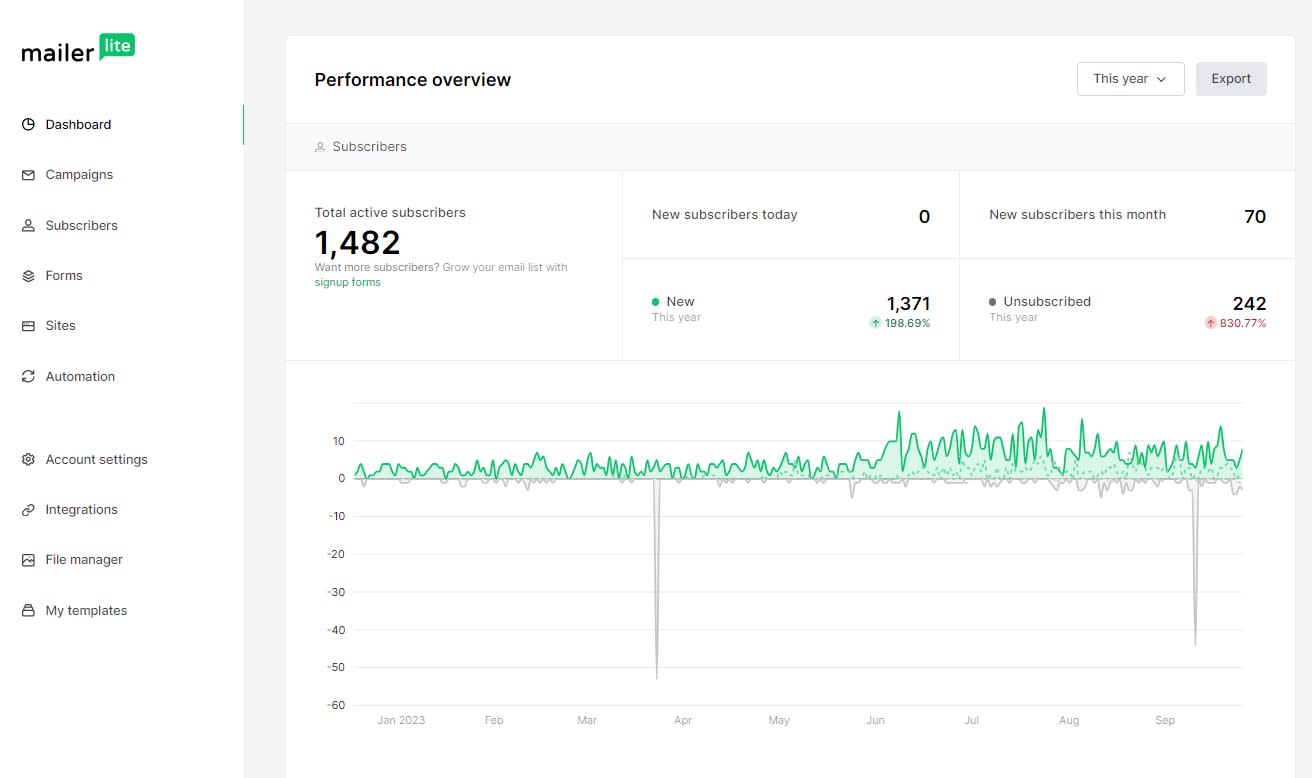Viewport: 1312px width, 778px height.
Task: Open Campaigns from the sidebar menu
Action: (x=79, y=175)
